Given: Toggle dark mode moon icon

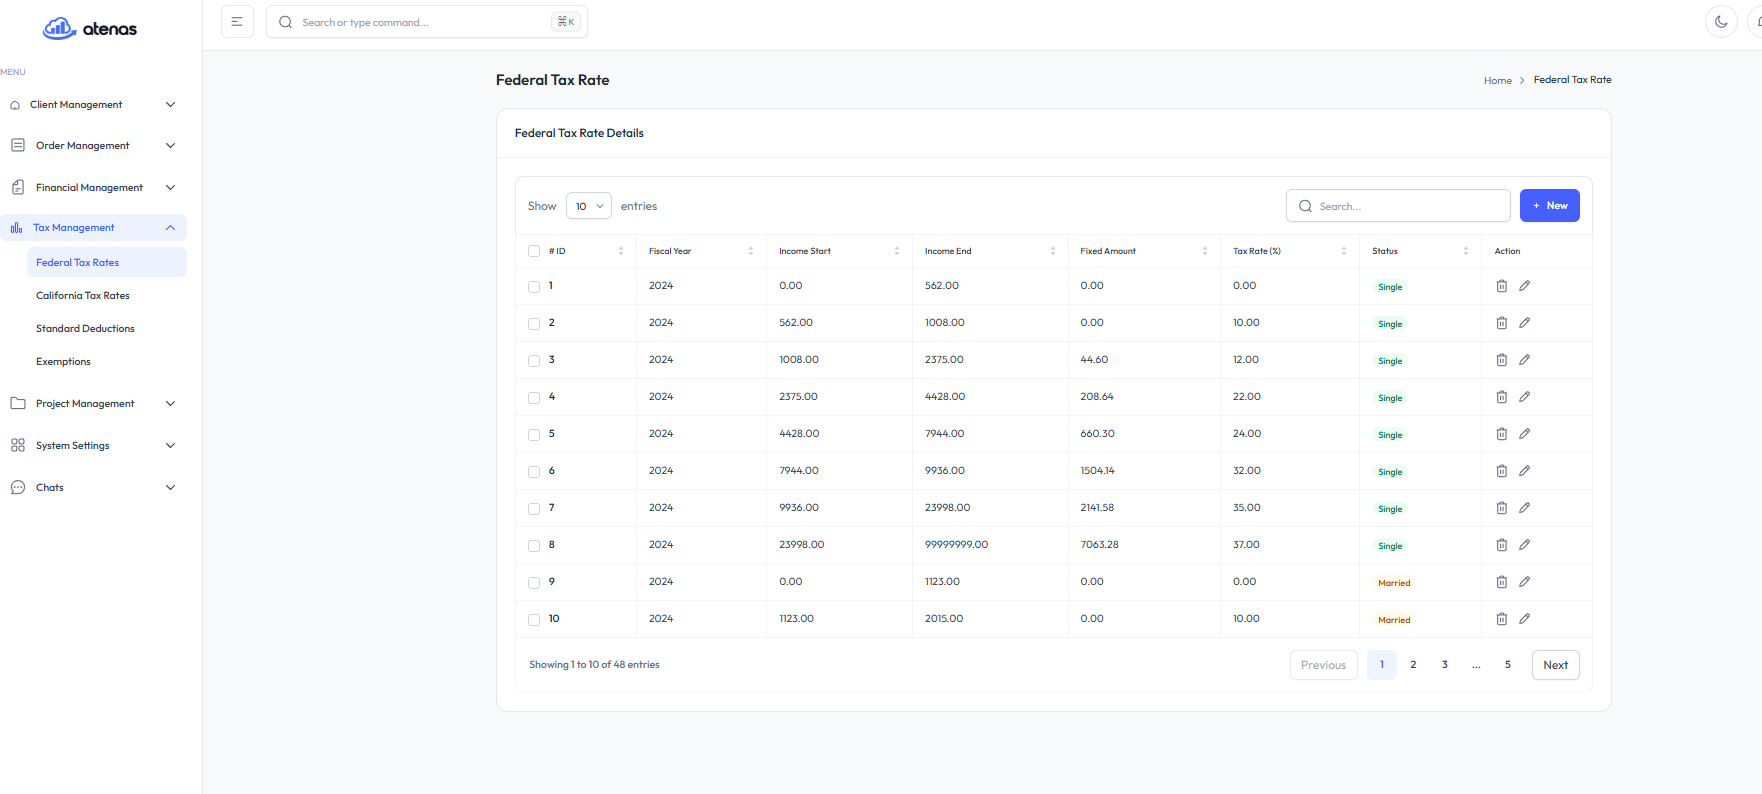Looking at the screenshot, I should point(1720,22).
